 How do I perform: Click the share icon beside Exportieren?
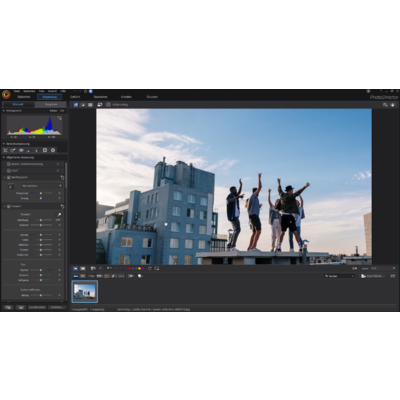(393, 276)
